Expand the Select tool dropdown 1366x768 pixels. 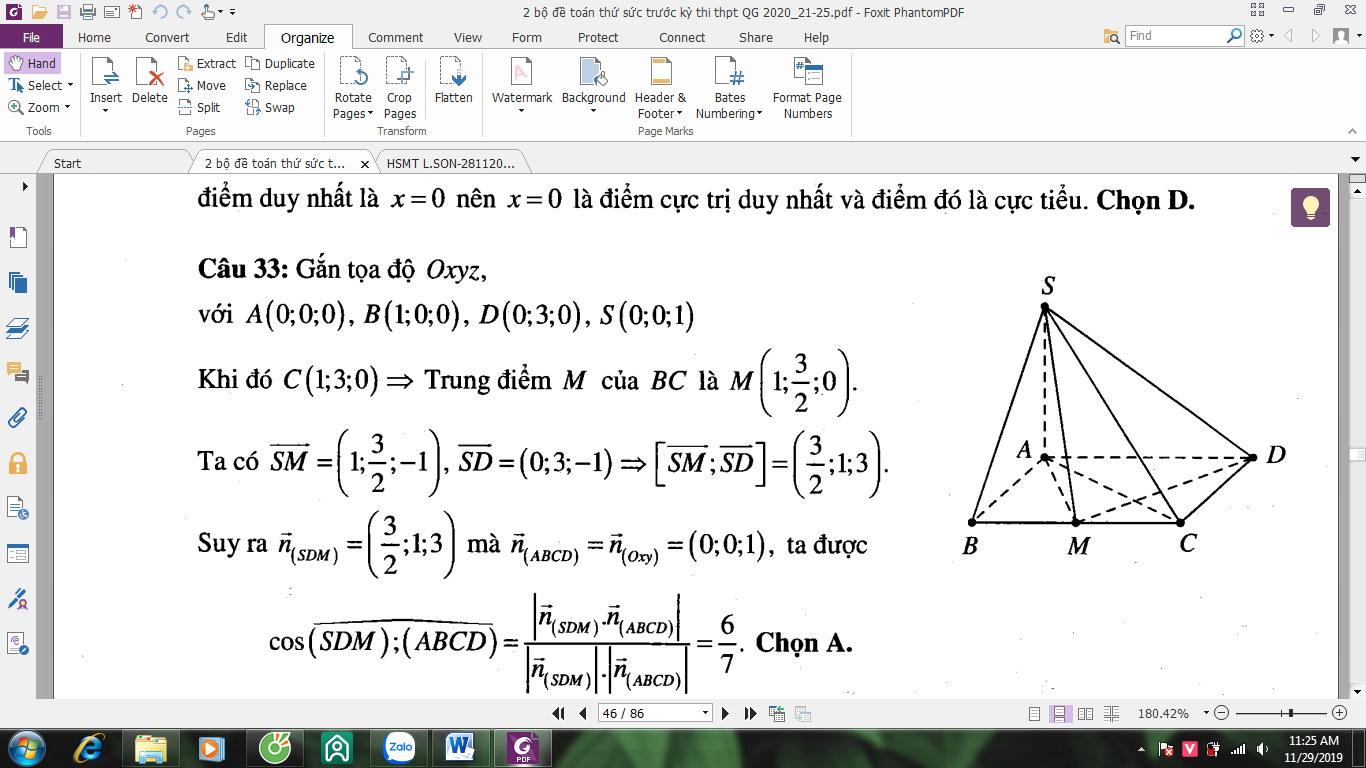[70, 86]
